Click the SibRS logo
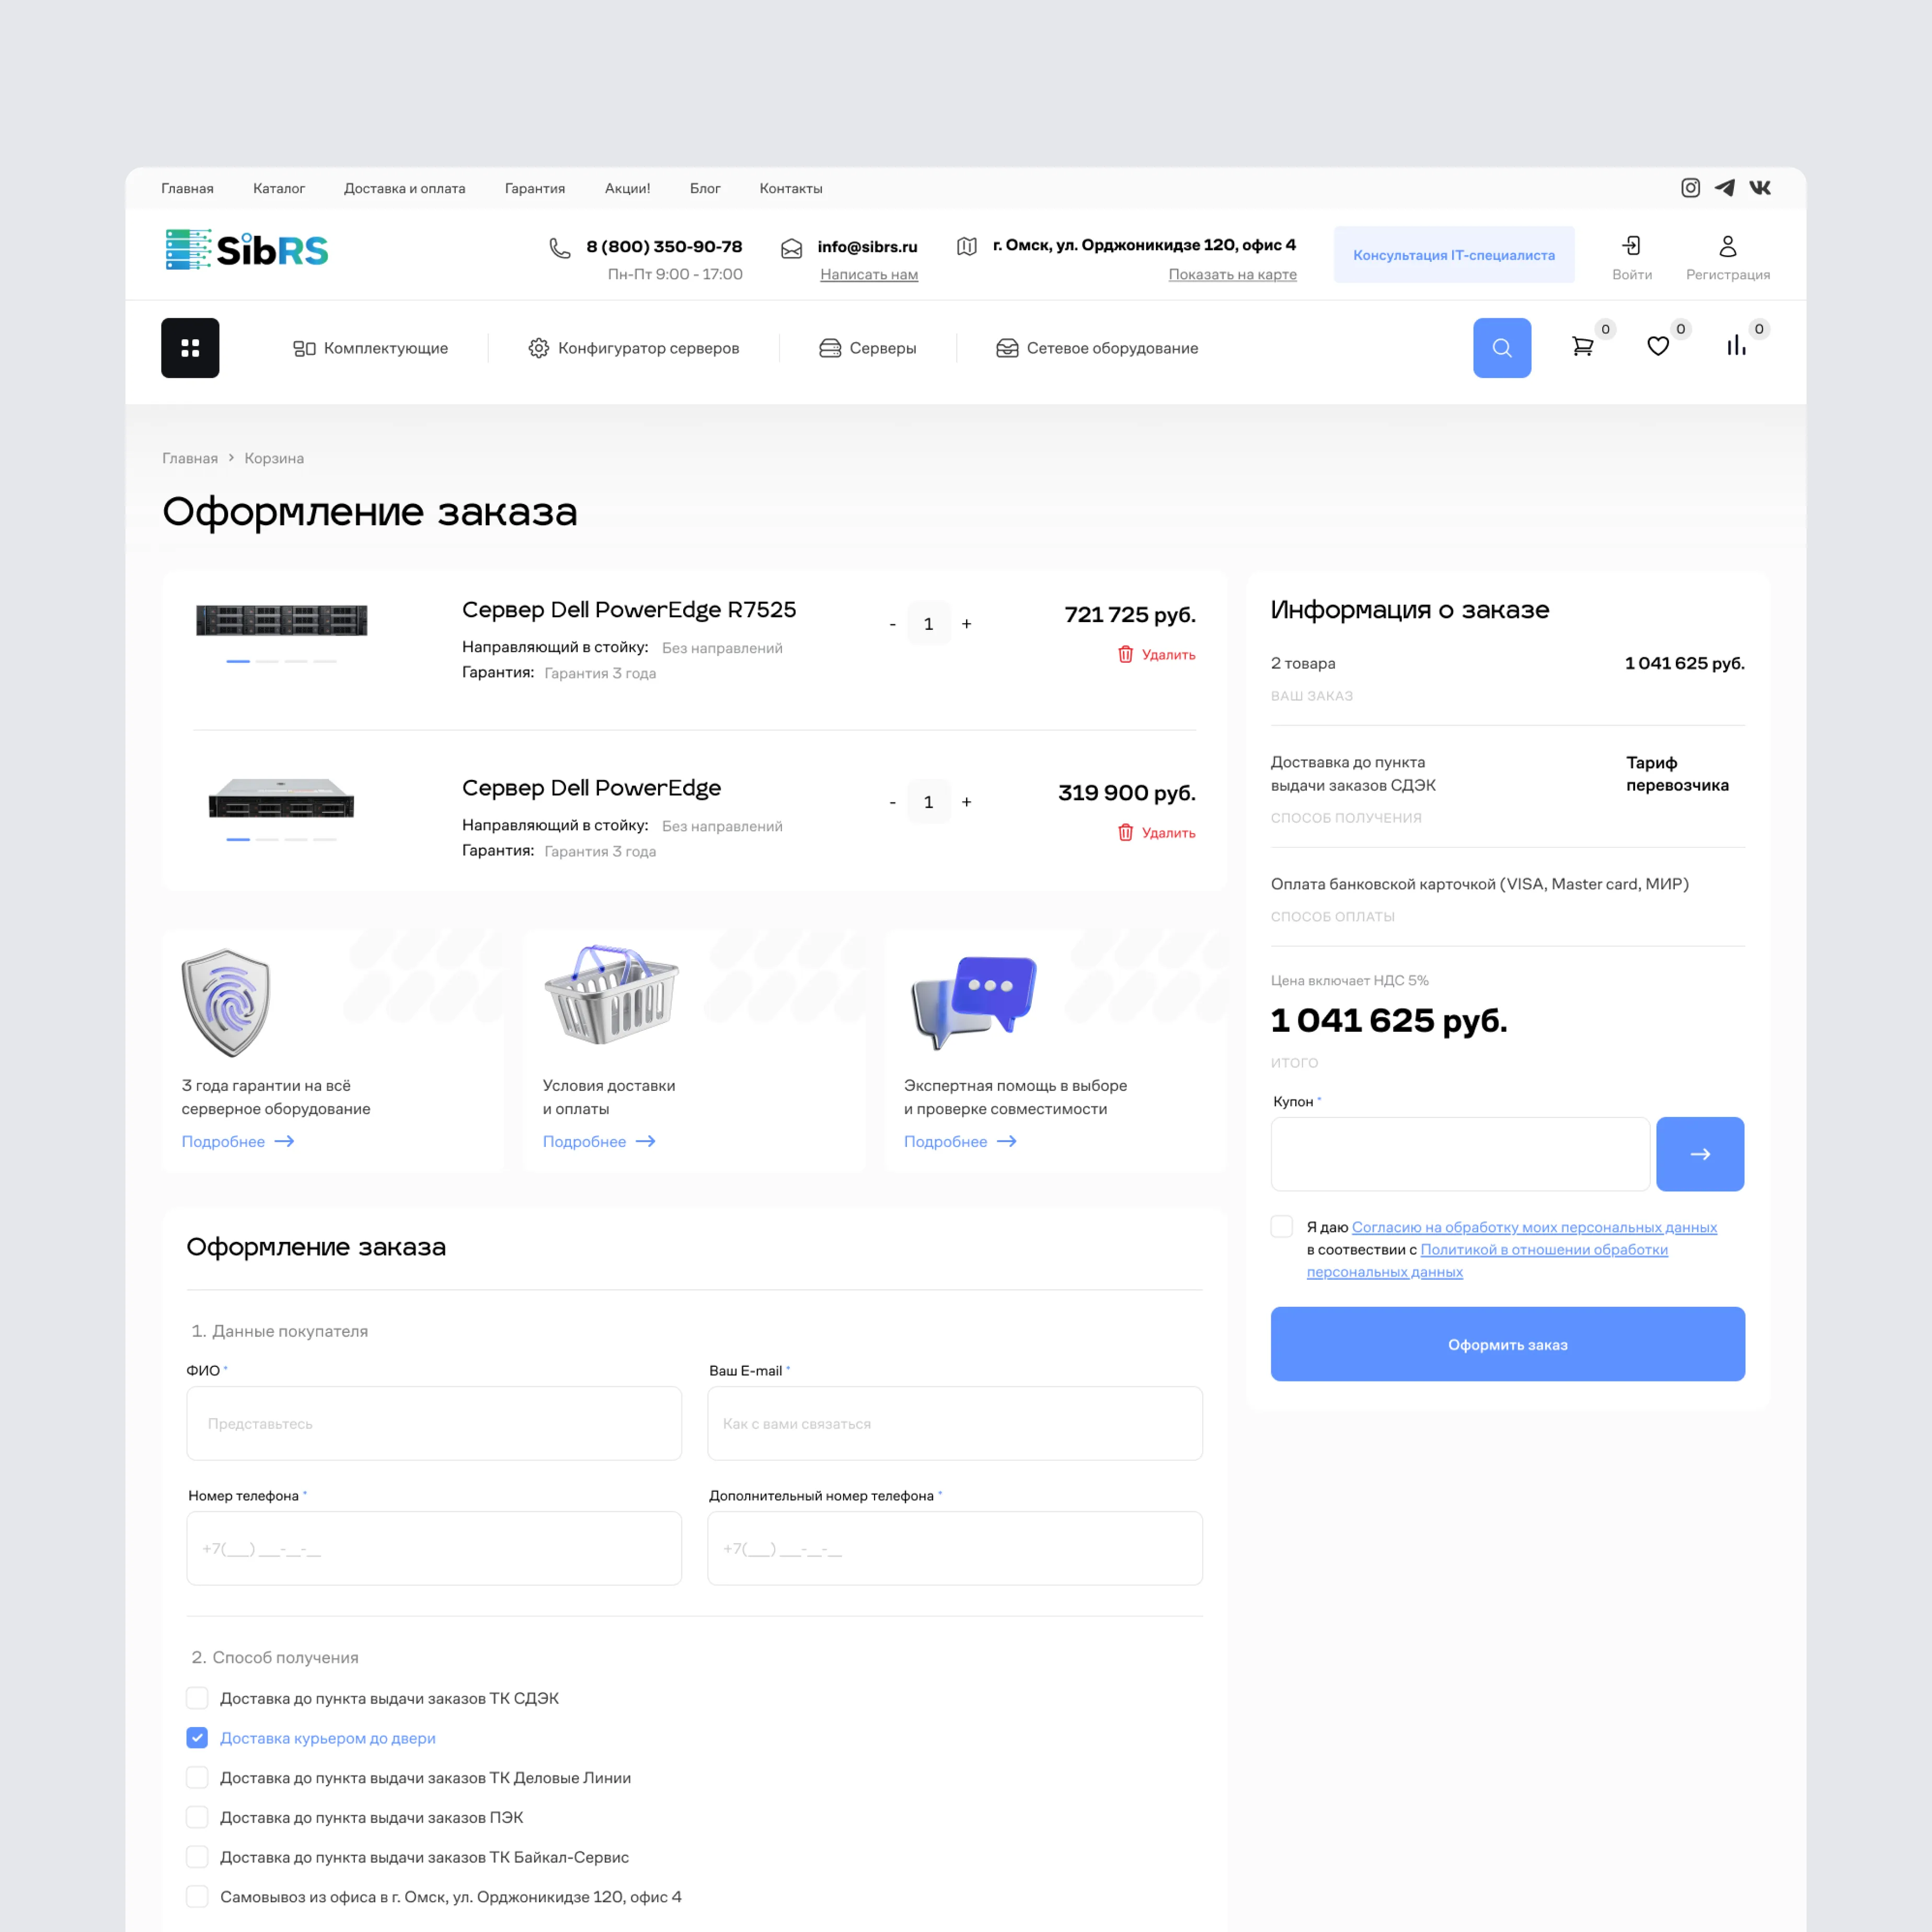Image resolution: width=1932 pixels, height=1932 pixels. tap(247, 250)
